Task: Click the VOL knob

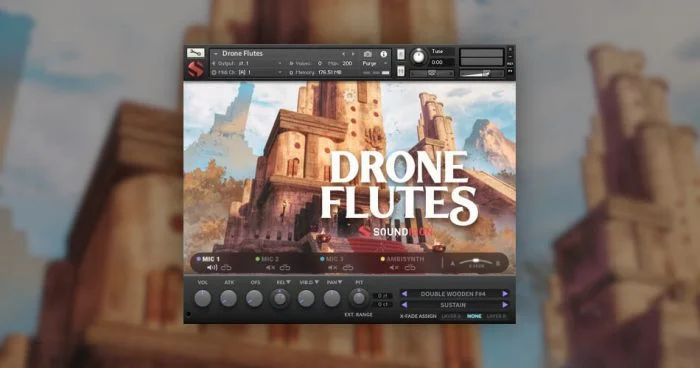Action: [x=202, y=298]
